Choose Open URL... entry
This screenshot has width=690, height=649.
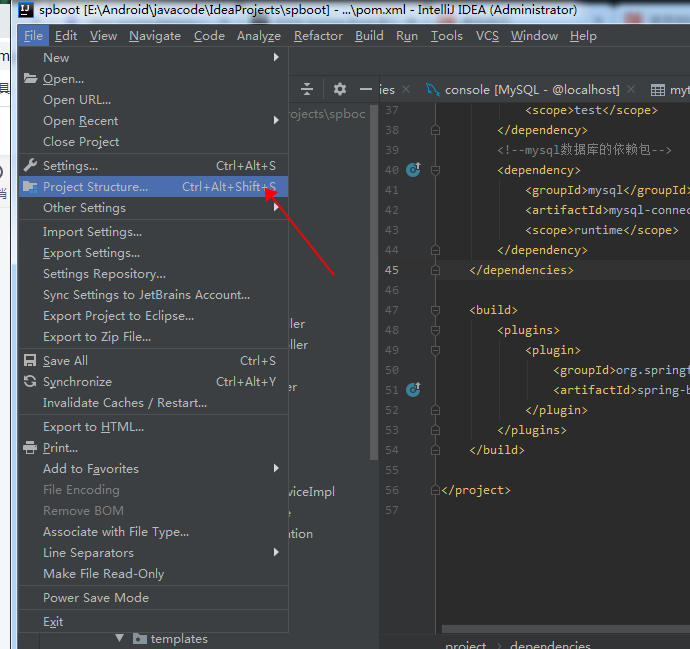coord(154,100)
